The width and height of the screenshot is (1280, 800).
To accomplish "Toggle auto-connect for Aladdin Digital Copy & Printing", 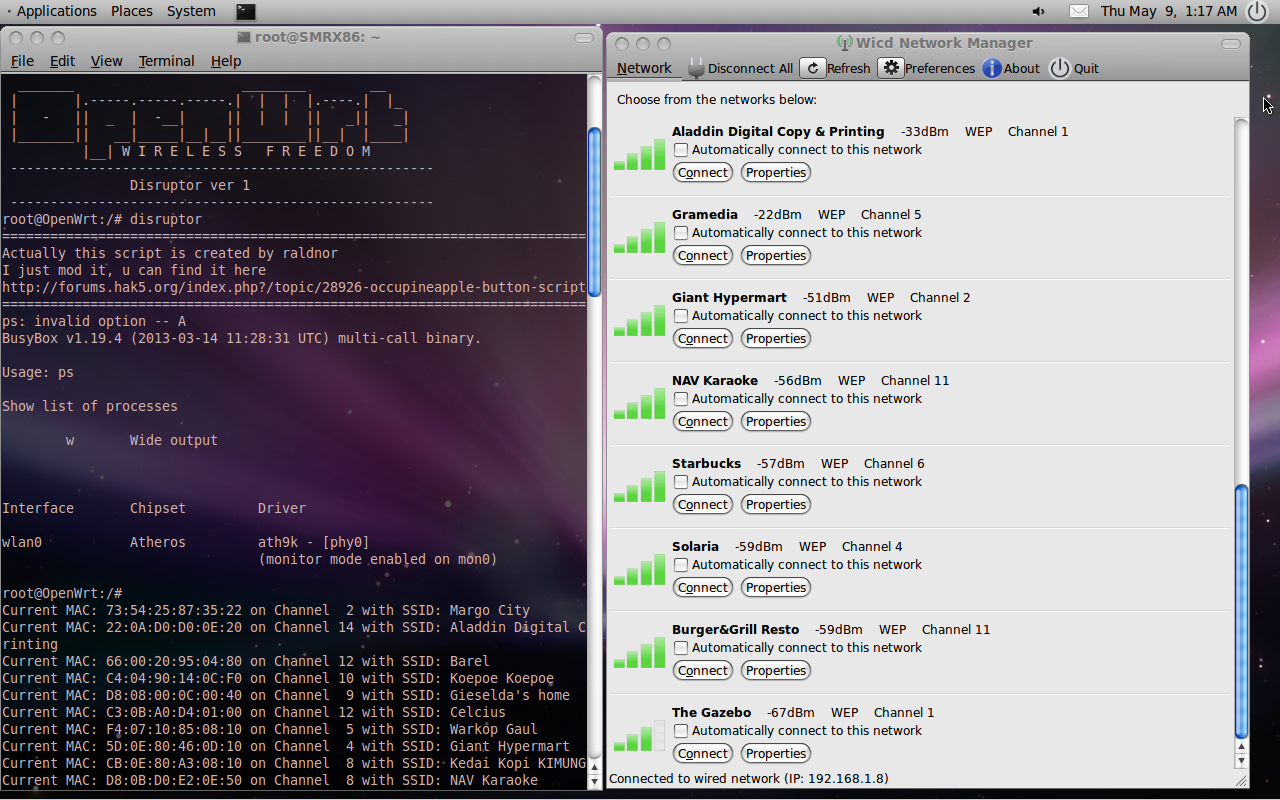I will (681, 150).
